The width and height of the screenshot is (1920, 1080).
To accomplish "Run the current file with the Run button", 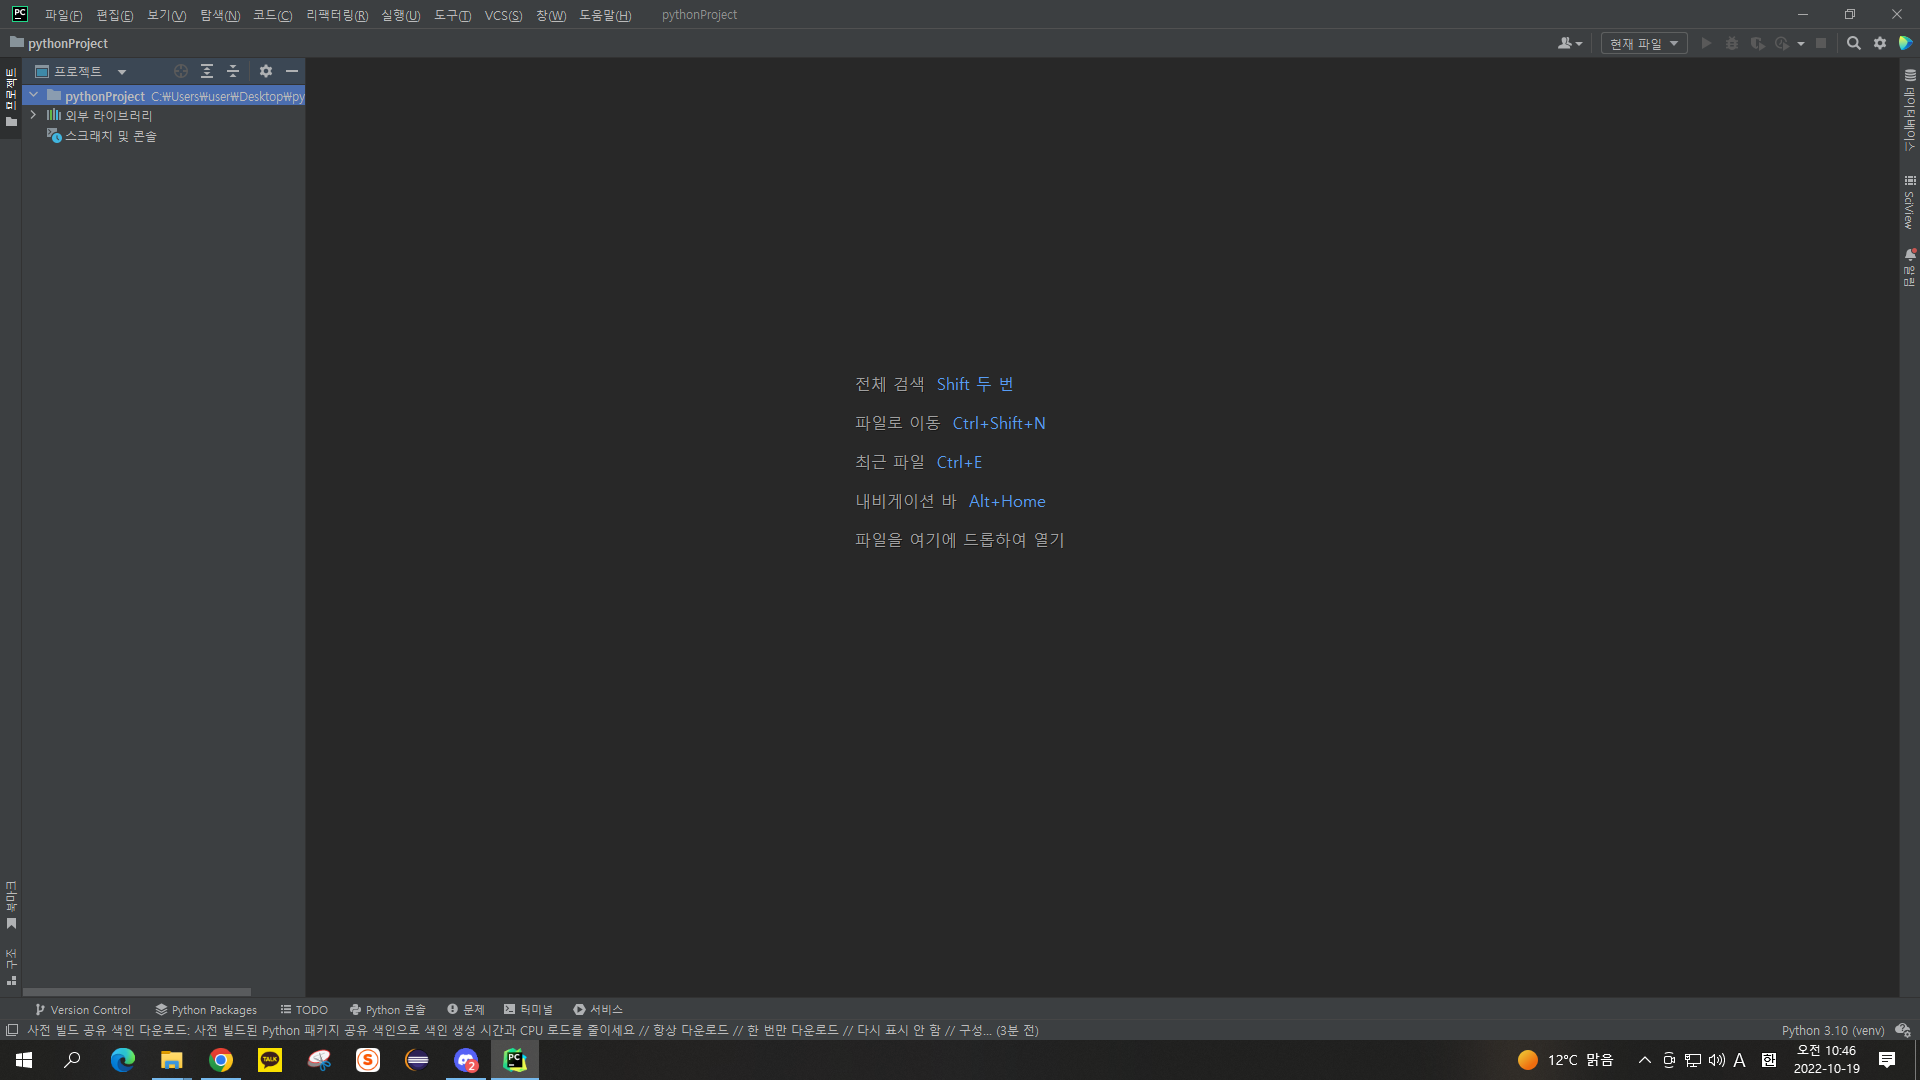I will point(1706,43).
